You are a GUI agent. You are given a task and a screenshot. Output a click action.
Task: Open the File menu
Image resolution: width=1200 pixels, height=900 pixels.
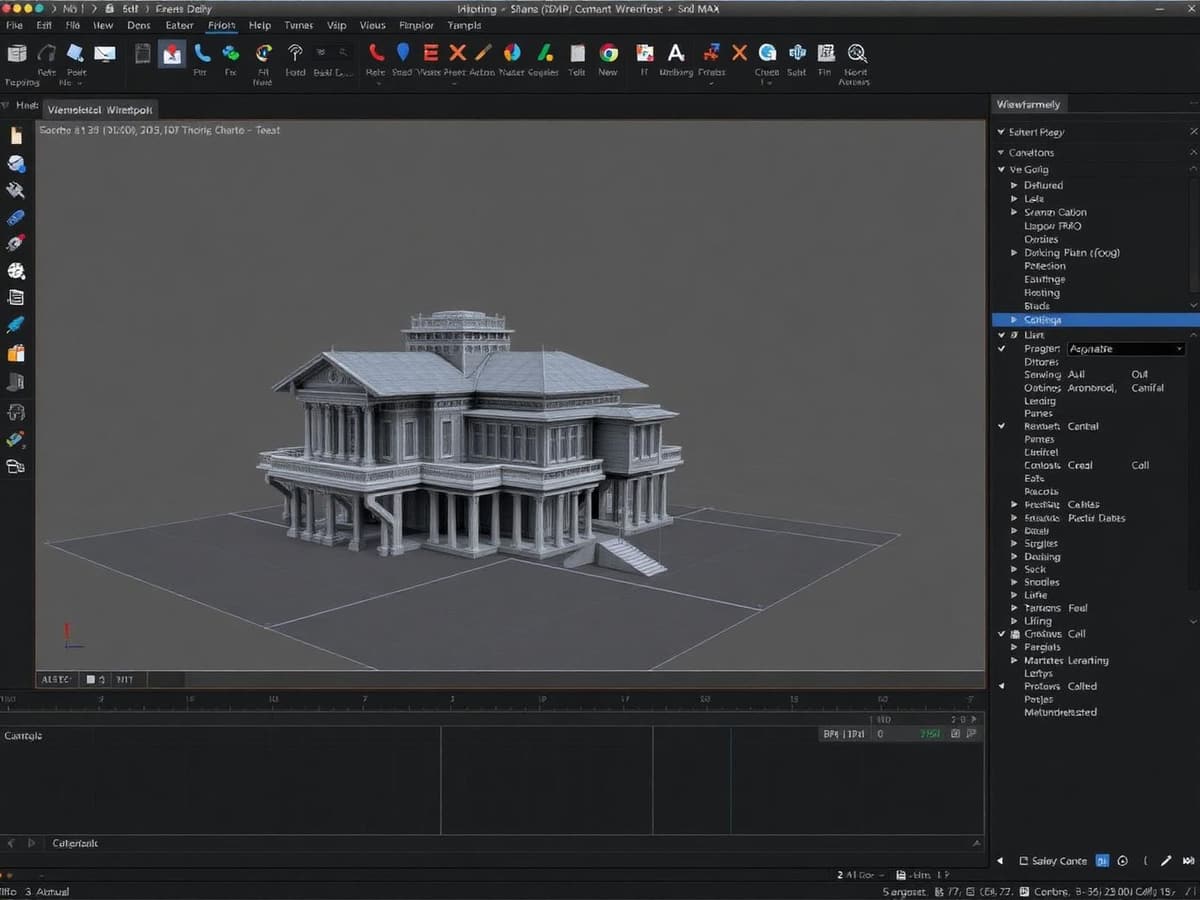pyautogui.click(x=14, y=25)
